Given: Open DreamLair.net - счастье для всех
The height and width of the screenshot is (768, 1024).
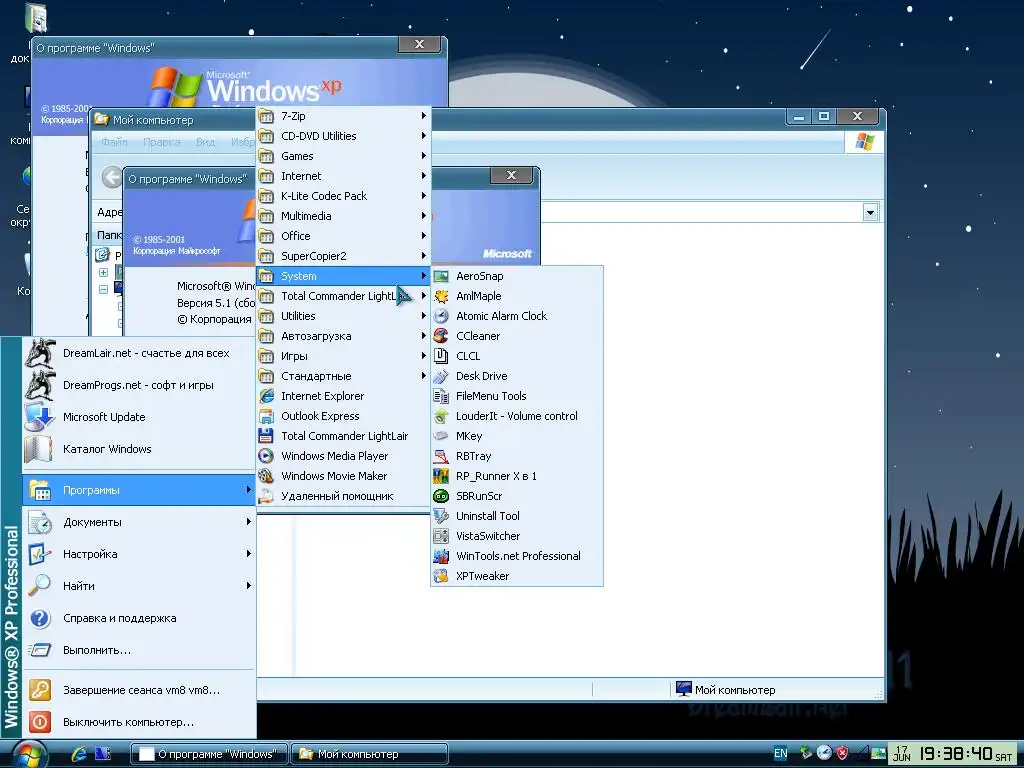Looking at the screenshot, I should (138, 353).
